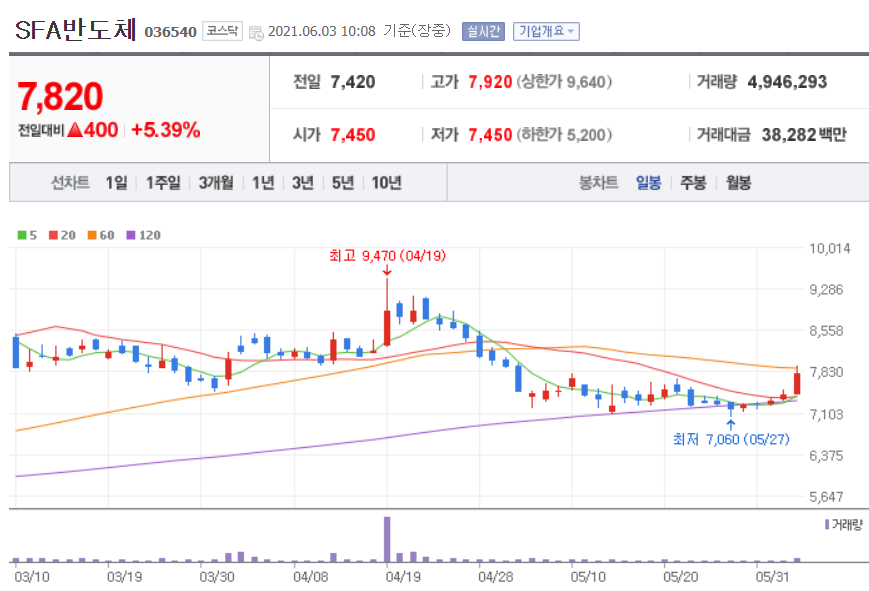
Task: Click the 10,014 price axis label
Action: click(x=830, y=248)
